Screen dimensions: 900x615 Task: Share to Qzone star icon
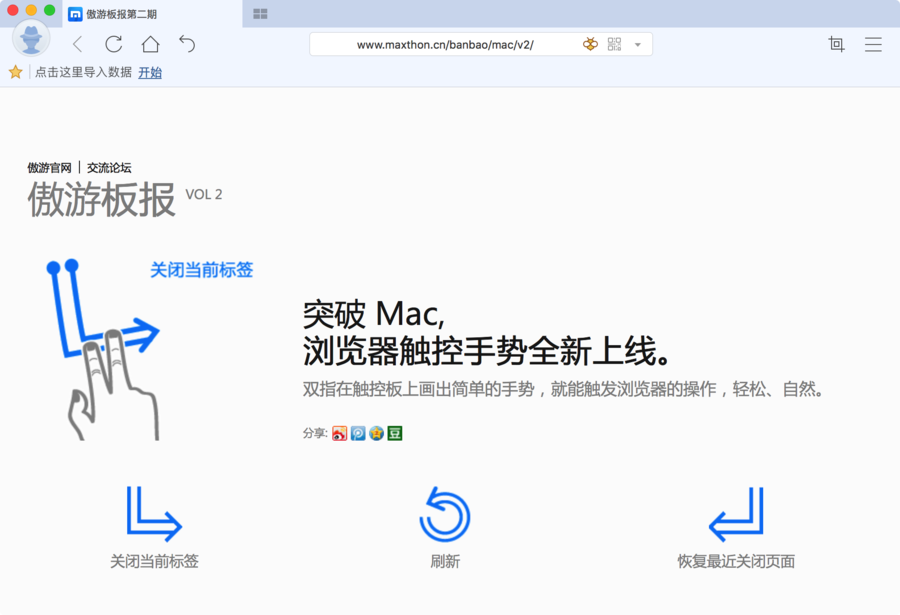(376, 433)
